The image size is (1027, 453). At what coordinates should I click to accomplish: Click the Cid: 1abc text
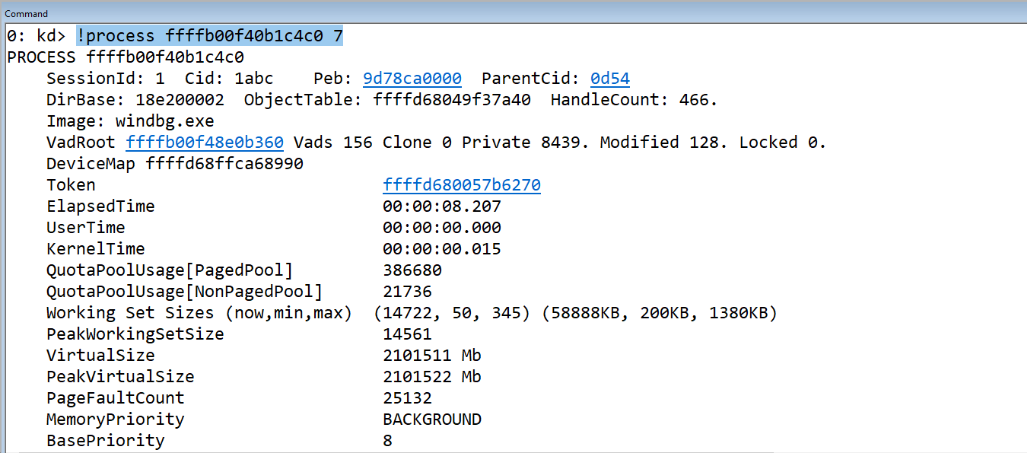229,79
